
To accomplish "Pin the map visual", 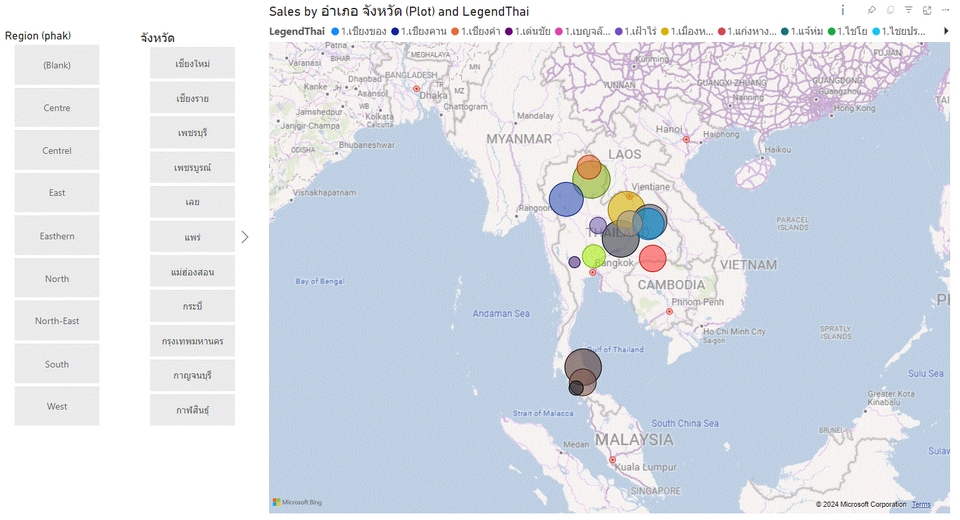I will [871, 10].
